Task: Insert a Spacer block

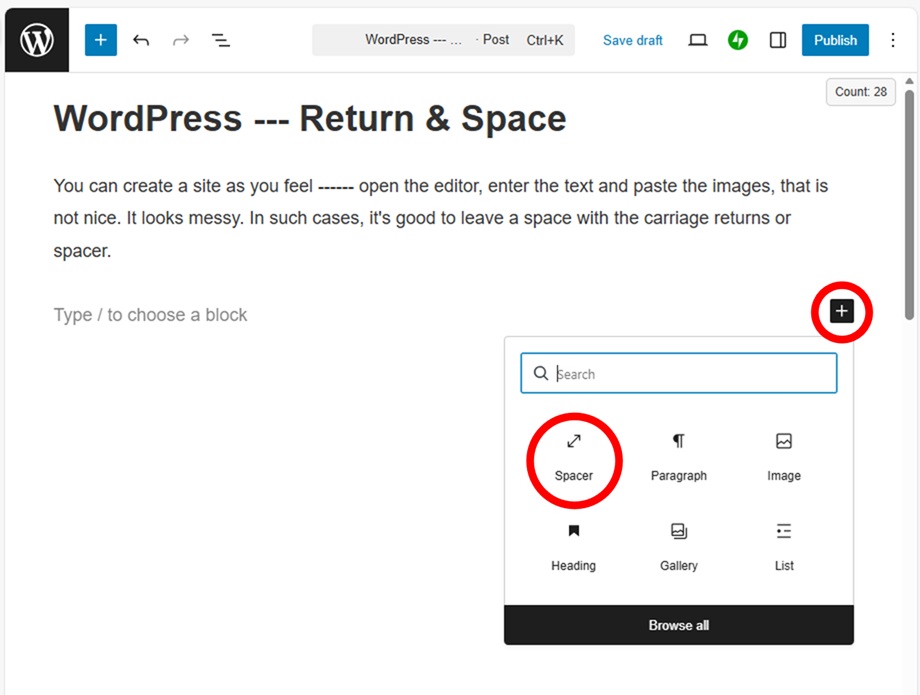Action: point(574,457)
